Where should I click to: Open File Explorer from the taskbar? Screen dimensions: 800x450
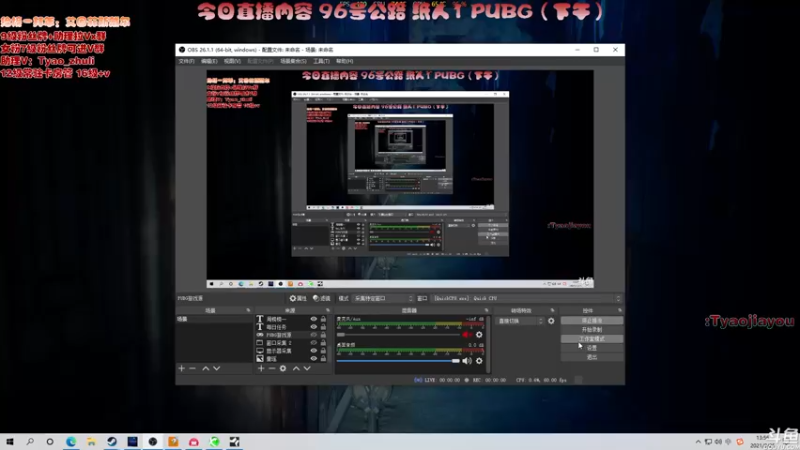[91, 442]
